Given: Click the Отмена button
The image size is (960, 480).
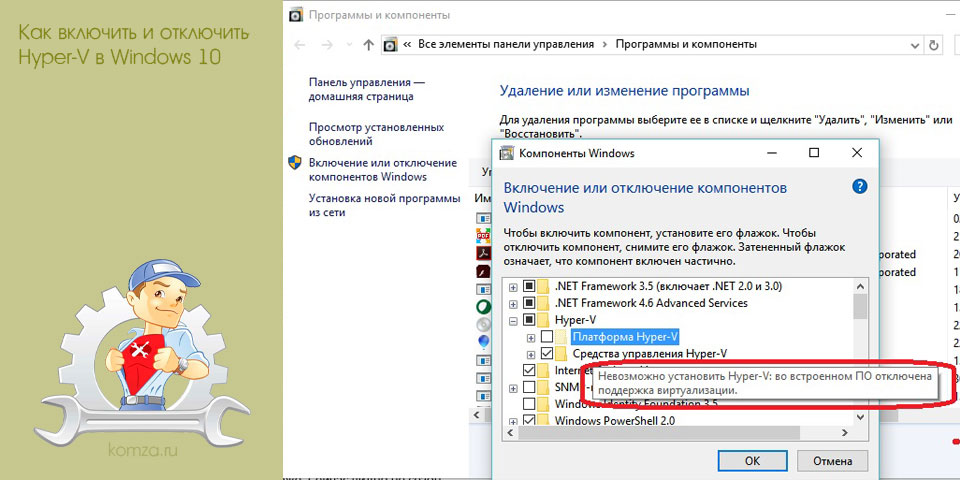Looking at the screenshot, I should coord(833,460).
